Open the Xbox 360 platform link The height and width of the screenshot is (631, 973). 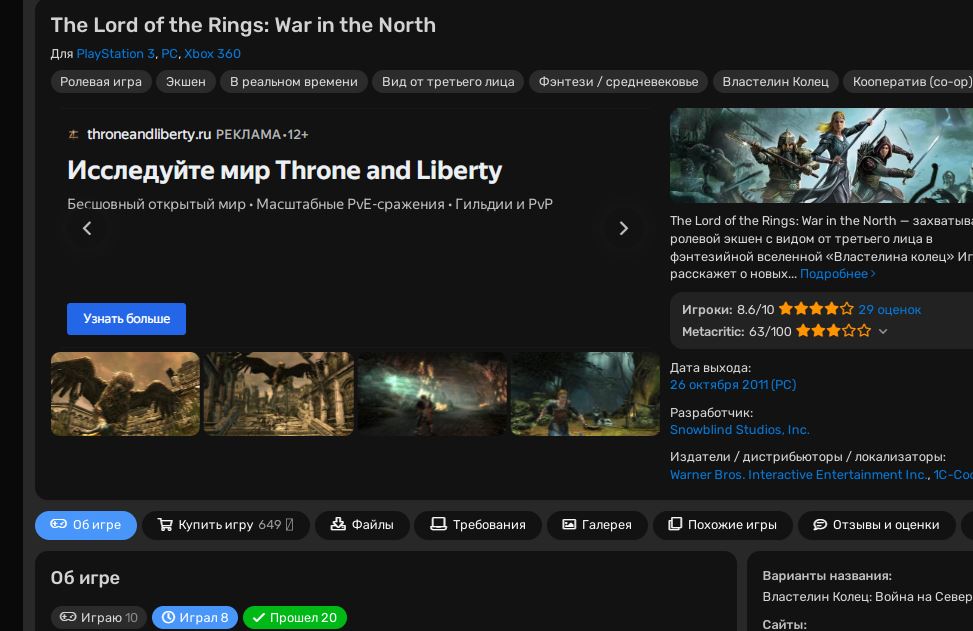click(212, 54)
